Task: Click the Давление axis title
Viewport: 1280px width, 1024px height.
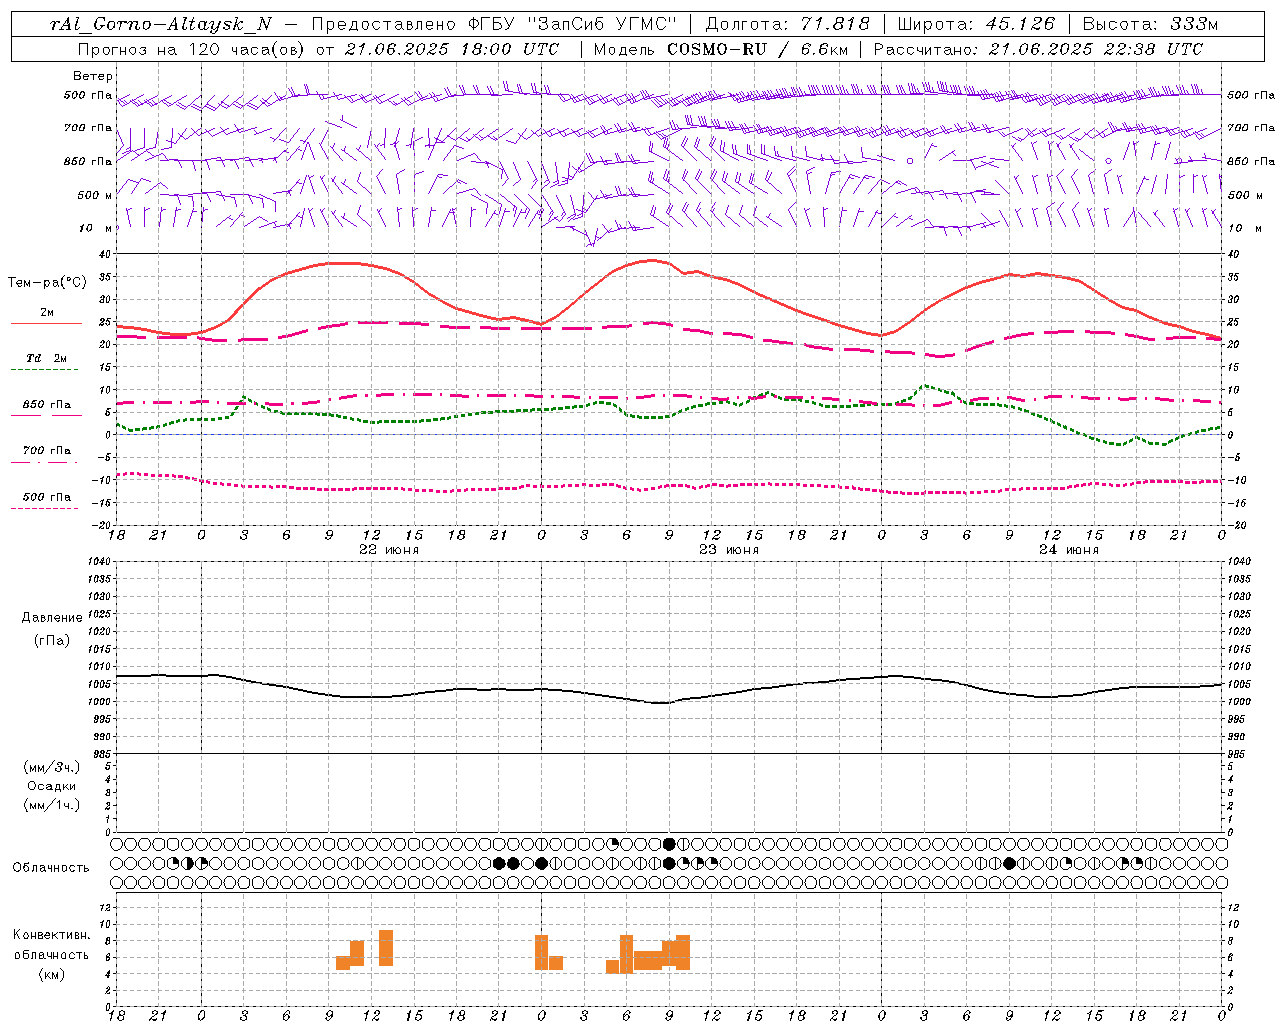Action: [52, 618]
